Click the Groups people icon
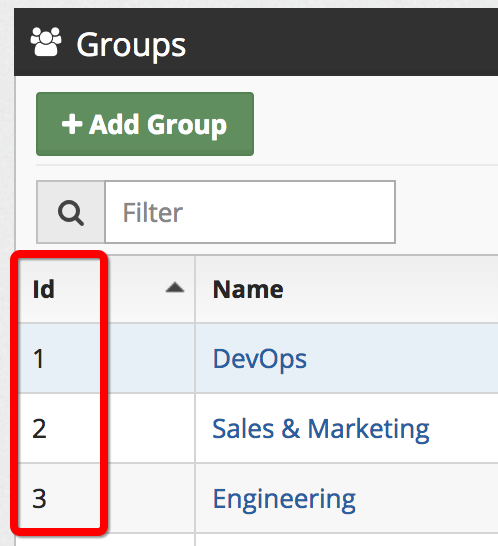 (46, 42)
